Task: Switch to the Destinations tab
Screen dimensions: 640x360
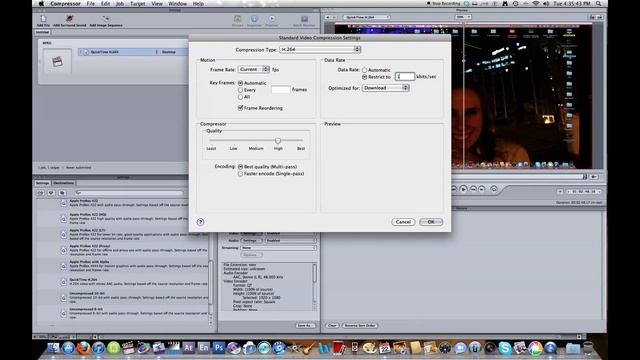Action: [64, 183]
